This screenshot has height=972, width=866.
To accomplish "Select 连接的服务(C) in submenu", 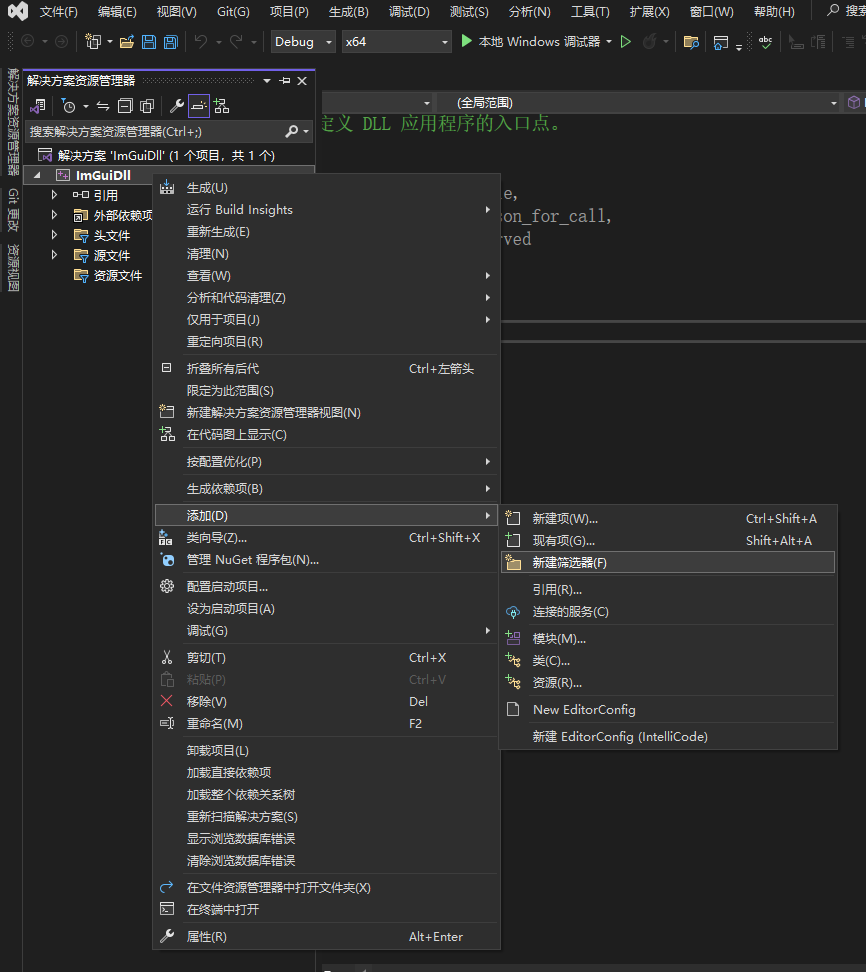I will (668, 612).
